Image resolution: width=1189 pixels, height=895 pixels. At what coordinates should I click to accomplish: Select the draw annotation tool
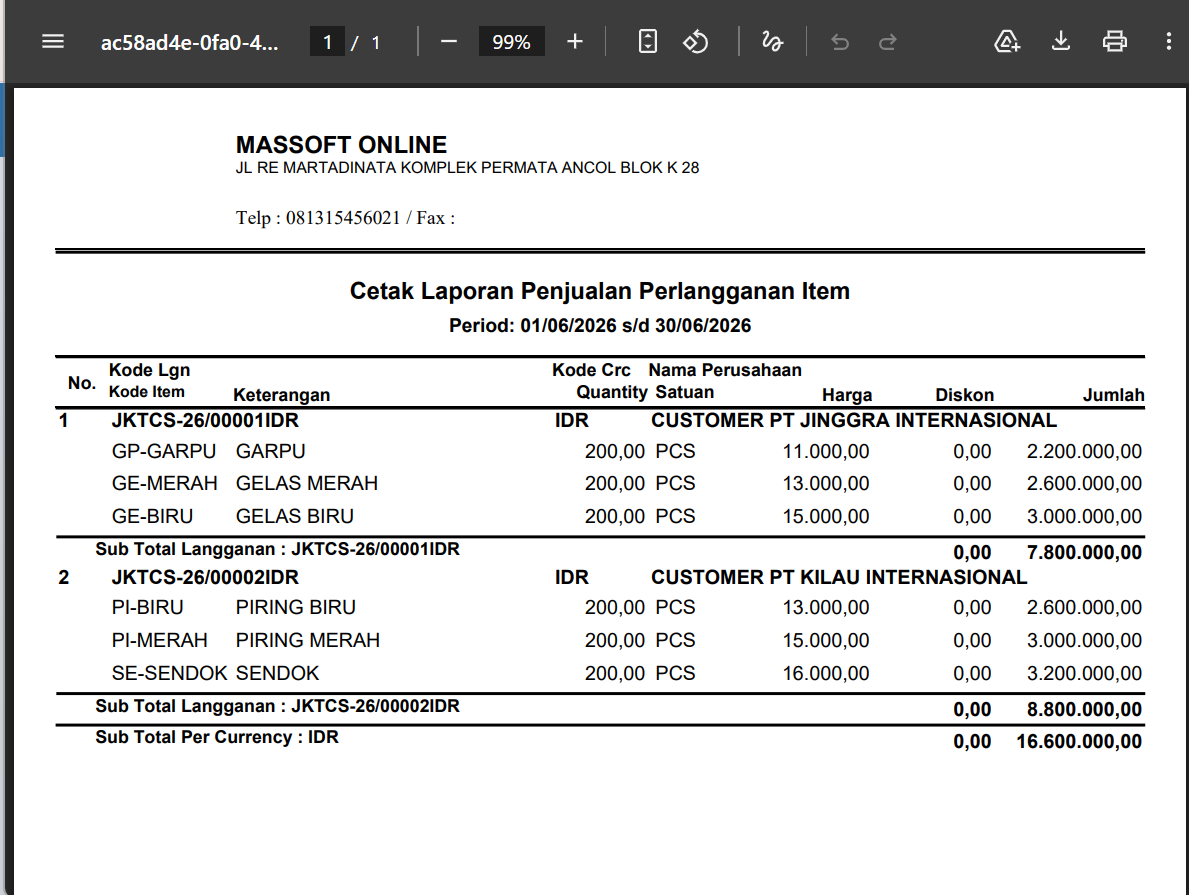(x=772, y=42)
